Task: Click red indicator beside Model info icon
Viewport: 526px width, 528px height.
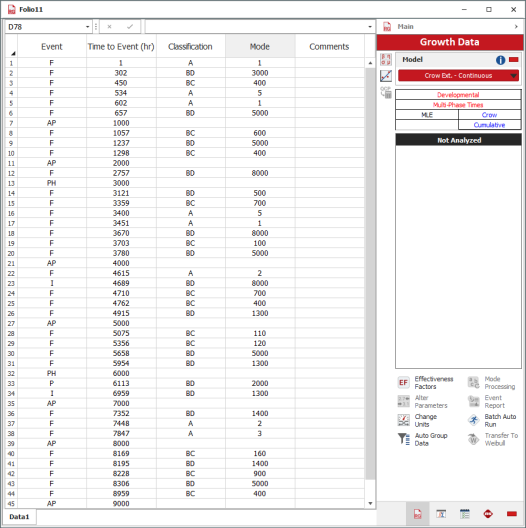Action: (x=514, y=60)
